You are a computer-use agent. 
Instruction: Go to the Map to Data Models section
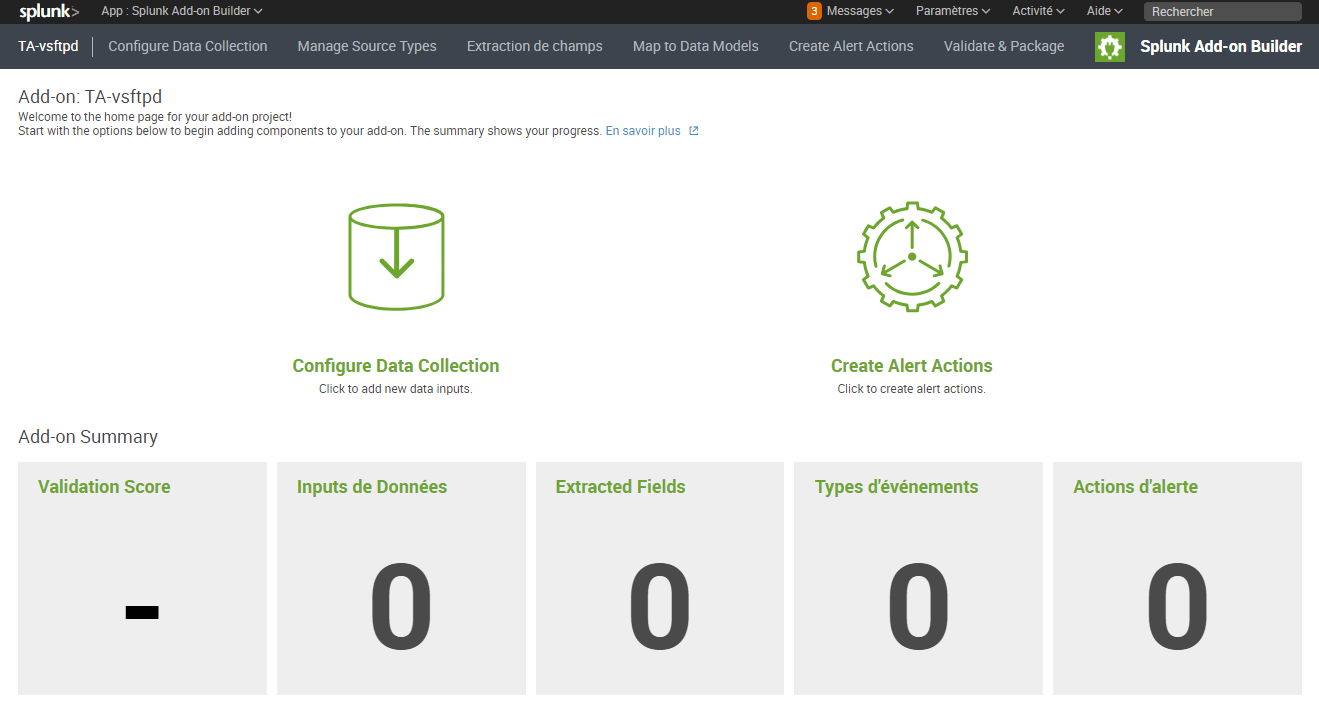pos(695,46)
